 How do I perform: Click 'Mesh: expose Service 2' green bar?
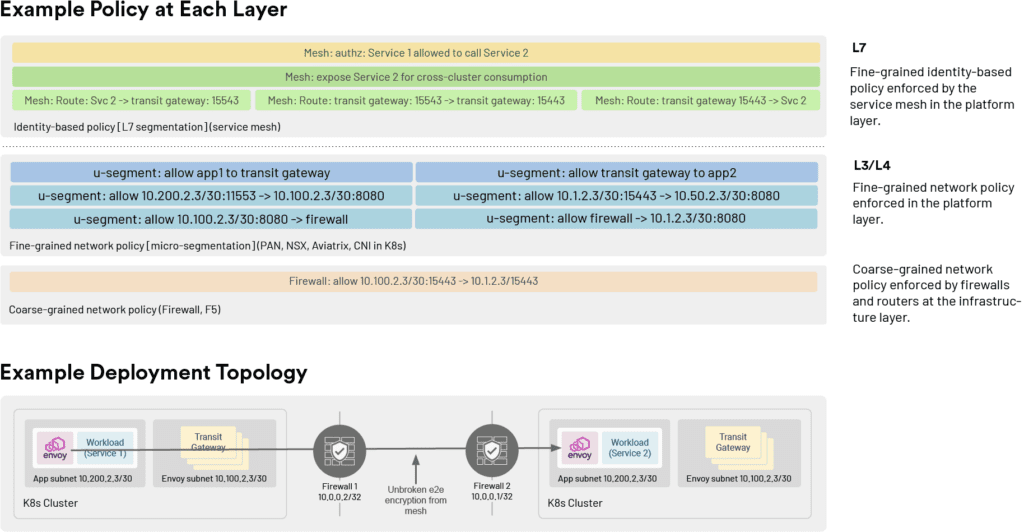[415, 77]
